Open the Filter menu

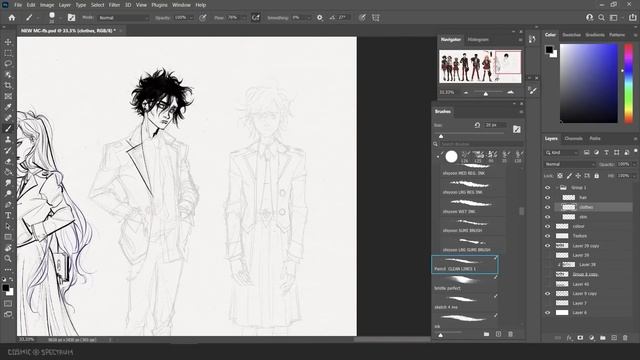click(114, 5)
